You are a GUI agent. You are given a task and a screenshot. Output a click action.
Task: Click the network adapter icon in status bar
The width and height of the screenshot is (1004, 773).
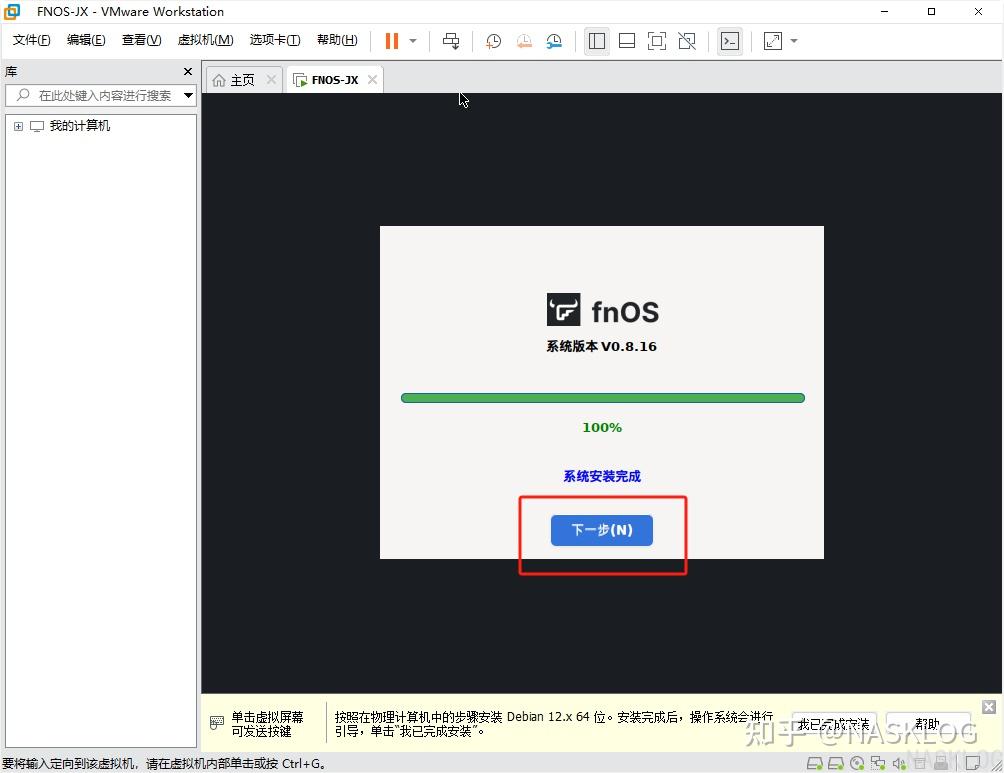[x=878, y=762]
